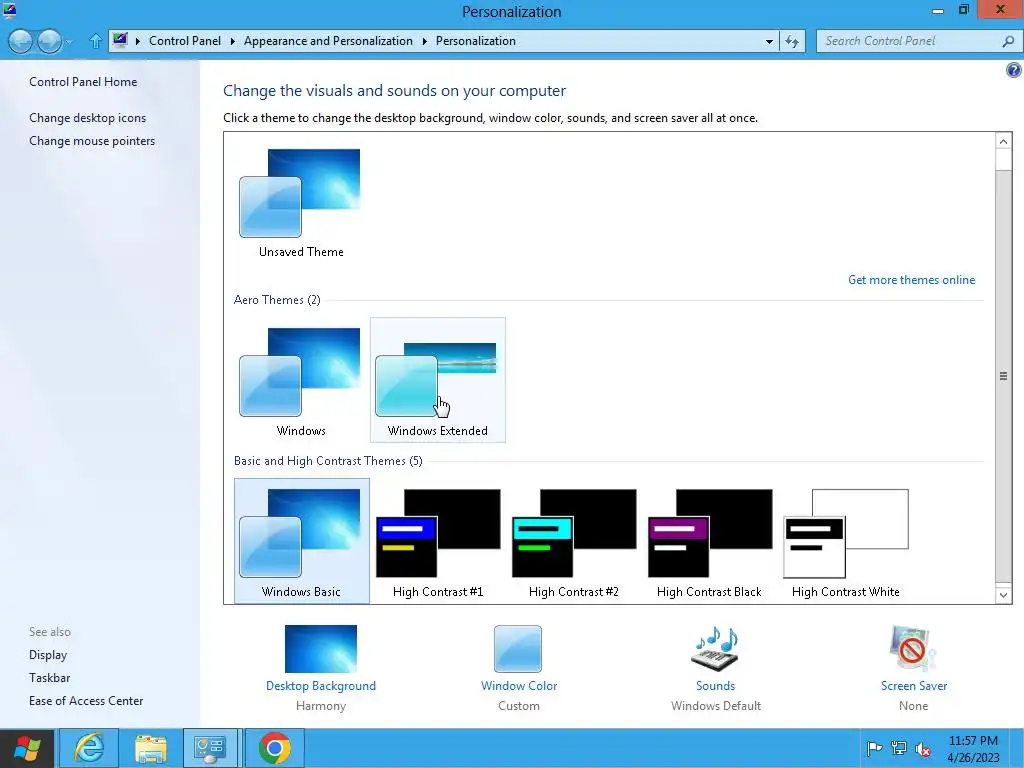Click the Up one level arrow
Image resolution: width=1024 pixels, height=768 pixels.
[x=95, y=41]
